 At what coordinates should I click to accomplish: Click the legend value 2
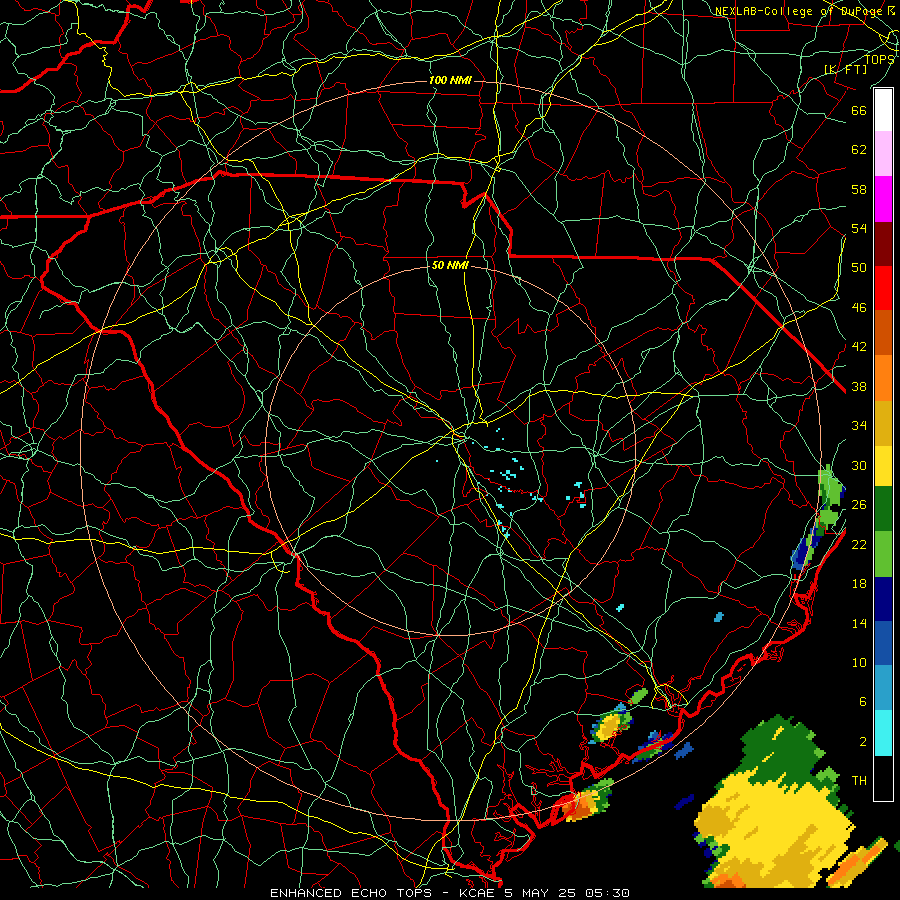863,742
